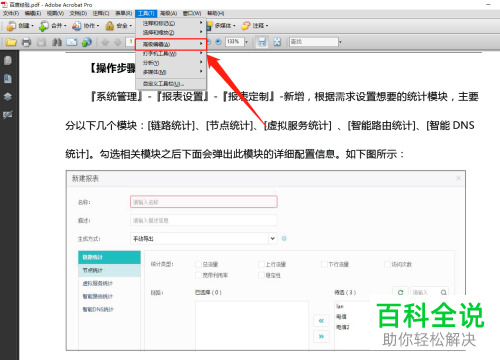Screen dimensions: 500x360
Task: Tick the 访问次数 checkbox
Action: tap(387, 264)
